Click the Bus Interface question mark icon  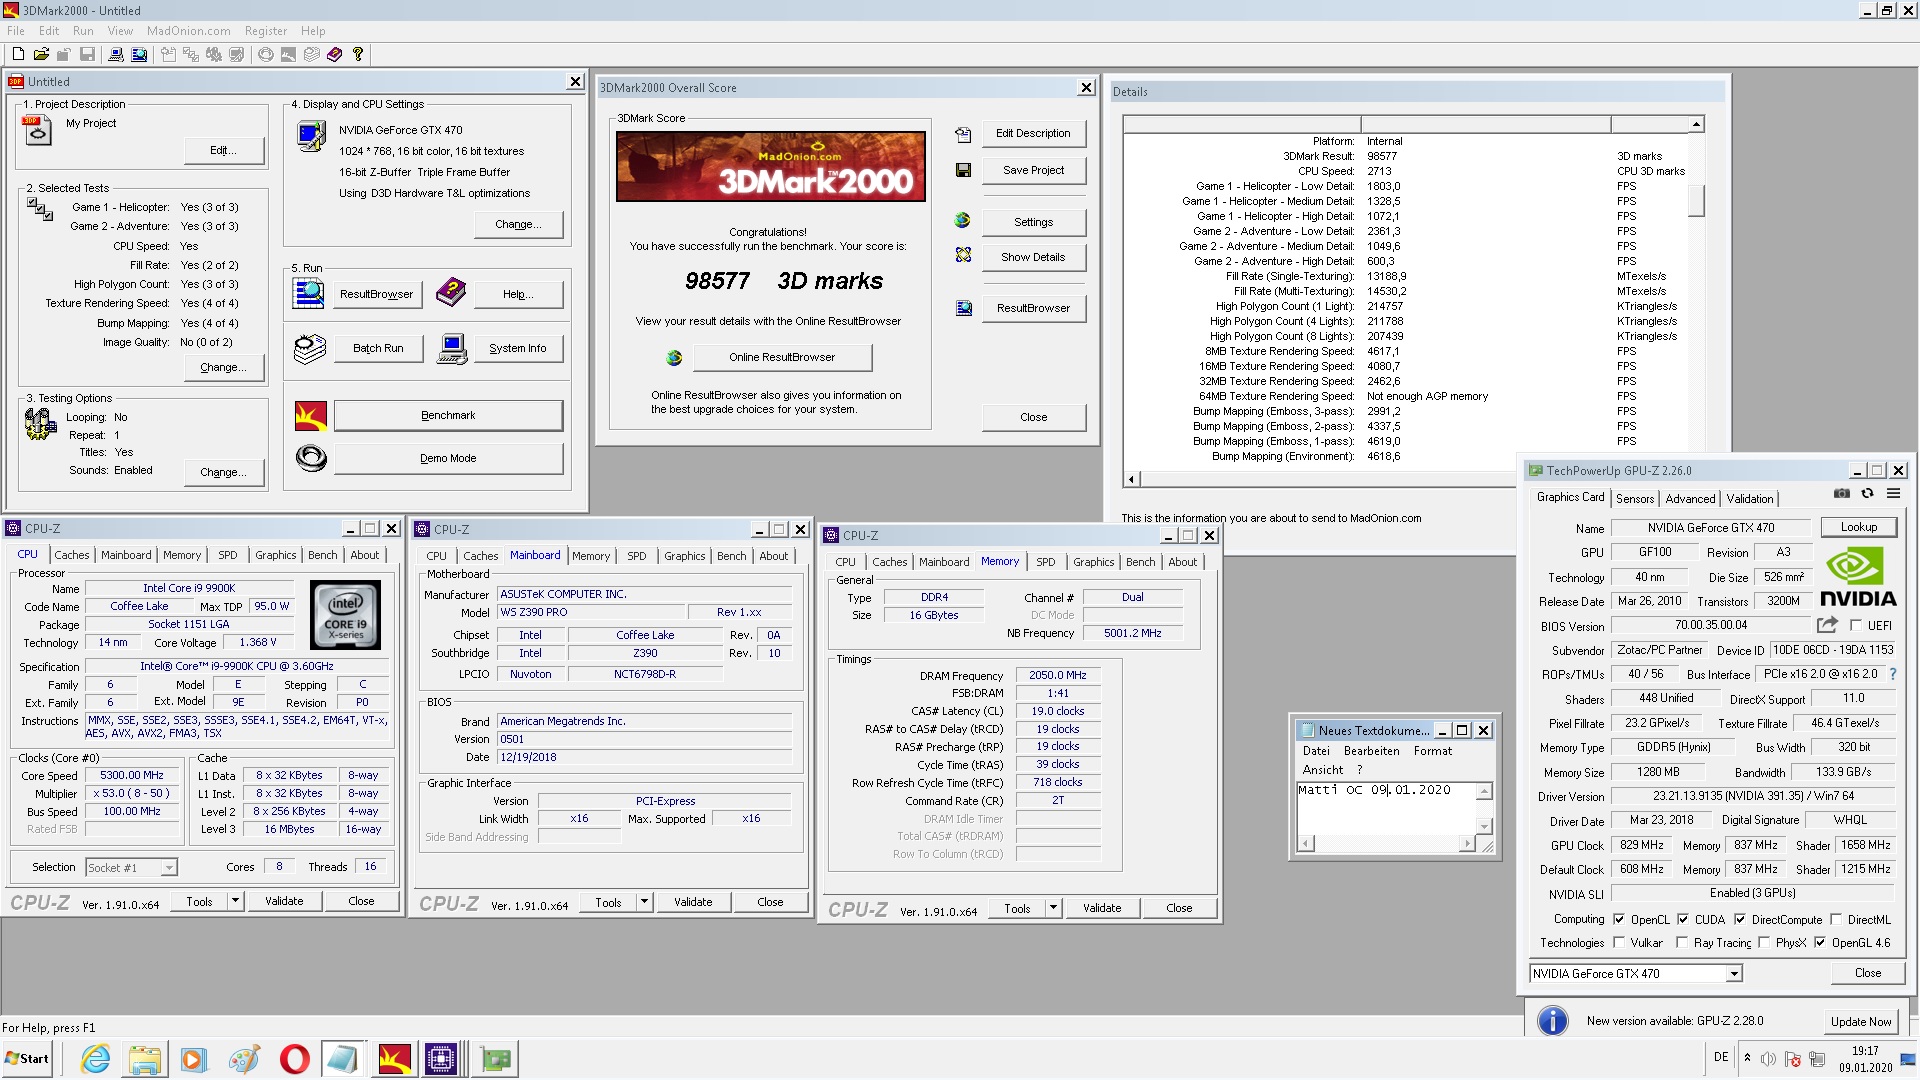tap(1892, 674)
